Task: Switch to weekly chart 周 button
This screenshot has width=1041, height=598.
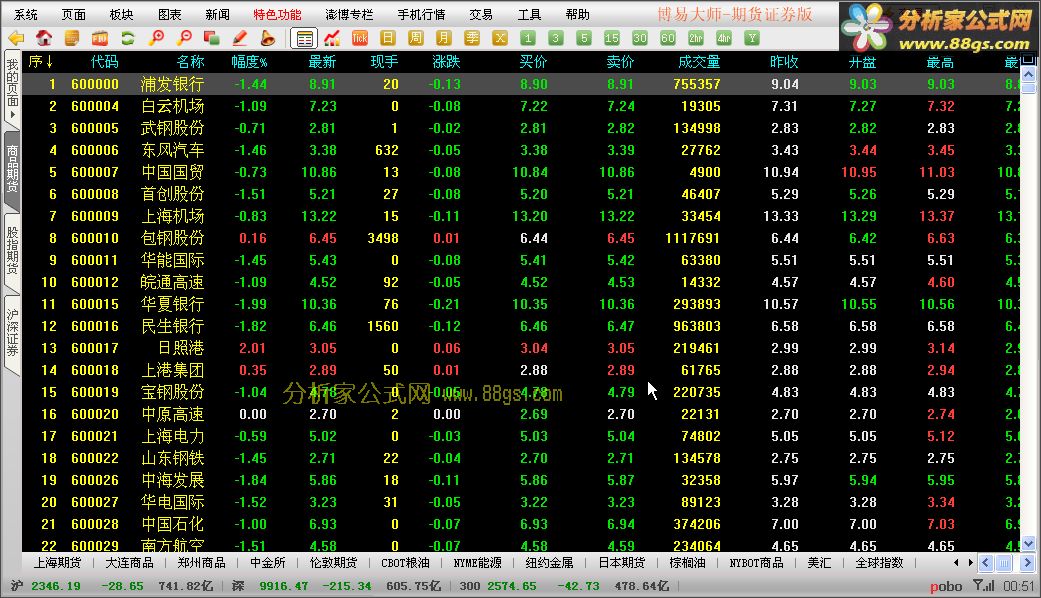Action: click(416, 38)
